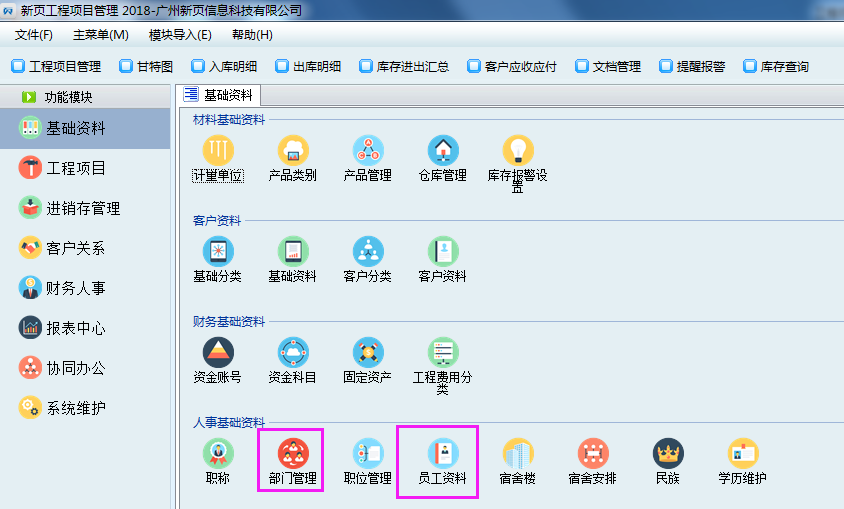
Task: Open 部门管理 department management icon
Action: tap(293, 453)
